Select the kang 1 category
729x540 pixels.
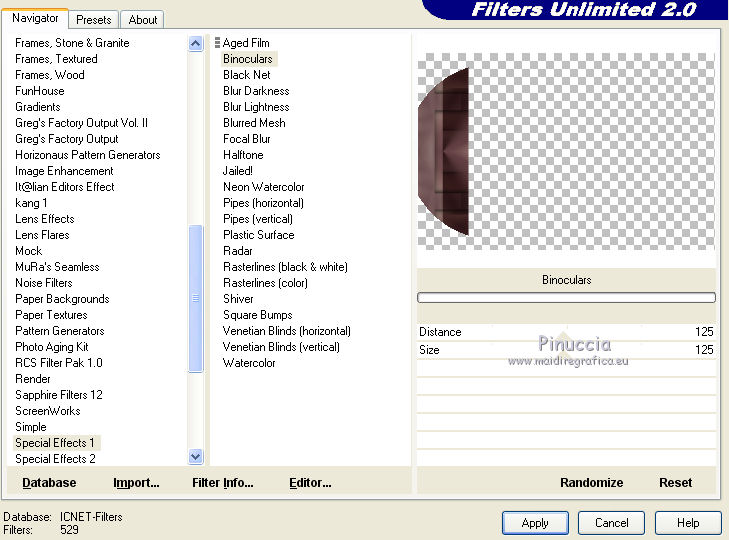coord(31,203)
